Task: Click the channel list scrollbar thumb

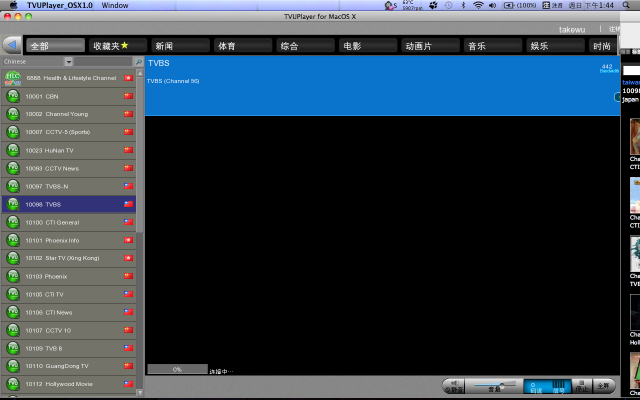Action: pyautogui.click(x=140, y=155)
